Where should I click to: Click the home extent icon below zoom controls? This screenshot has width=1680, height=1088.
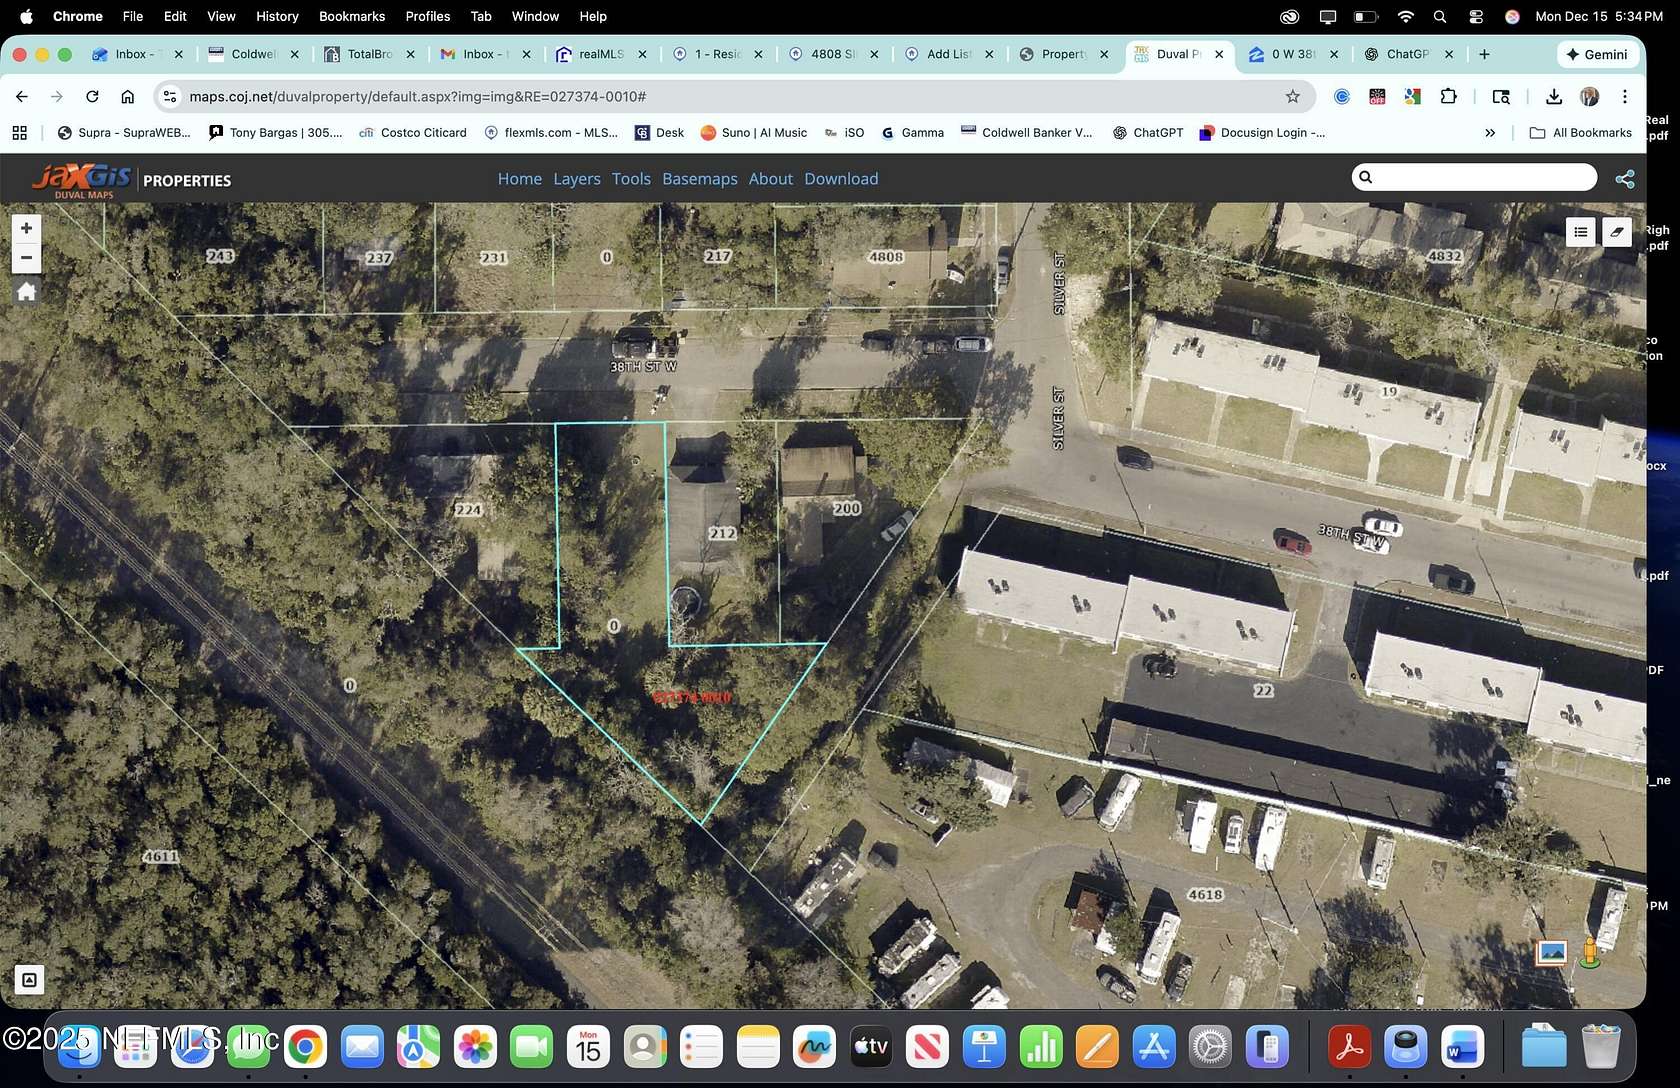click(26, 291)
